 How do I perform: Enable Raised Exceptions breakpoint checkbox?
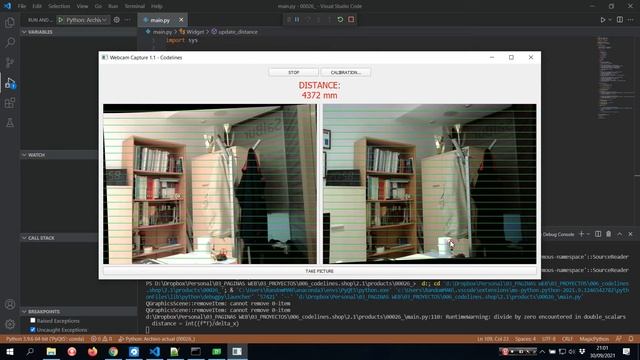tap(33, 320)
